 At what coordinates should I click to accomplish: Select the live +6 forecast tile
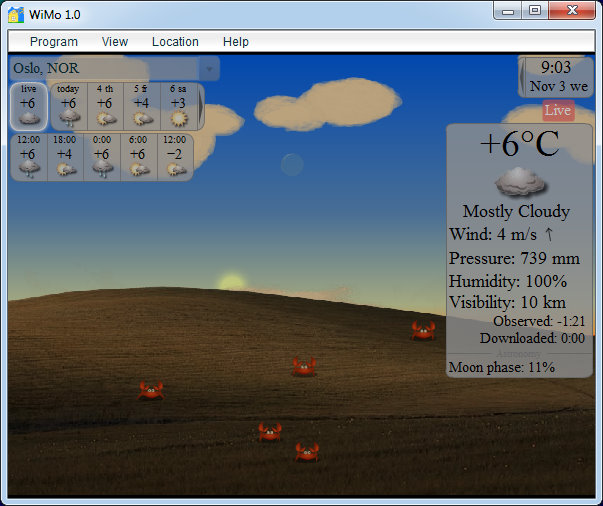coord(29,107)
